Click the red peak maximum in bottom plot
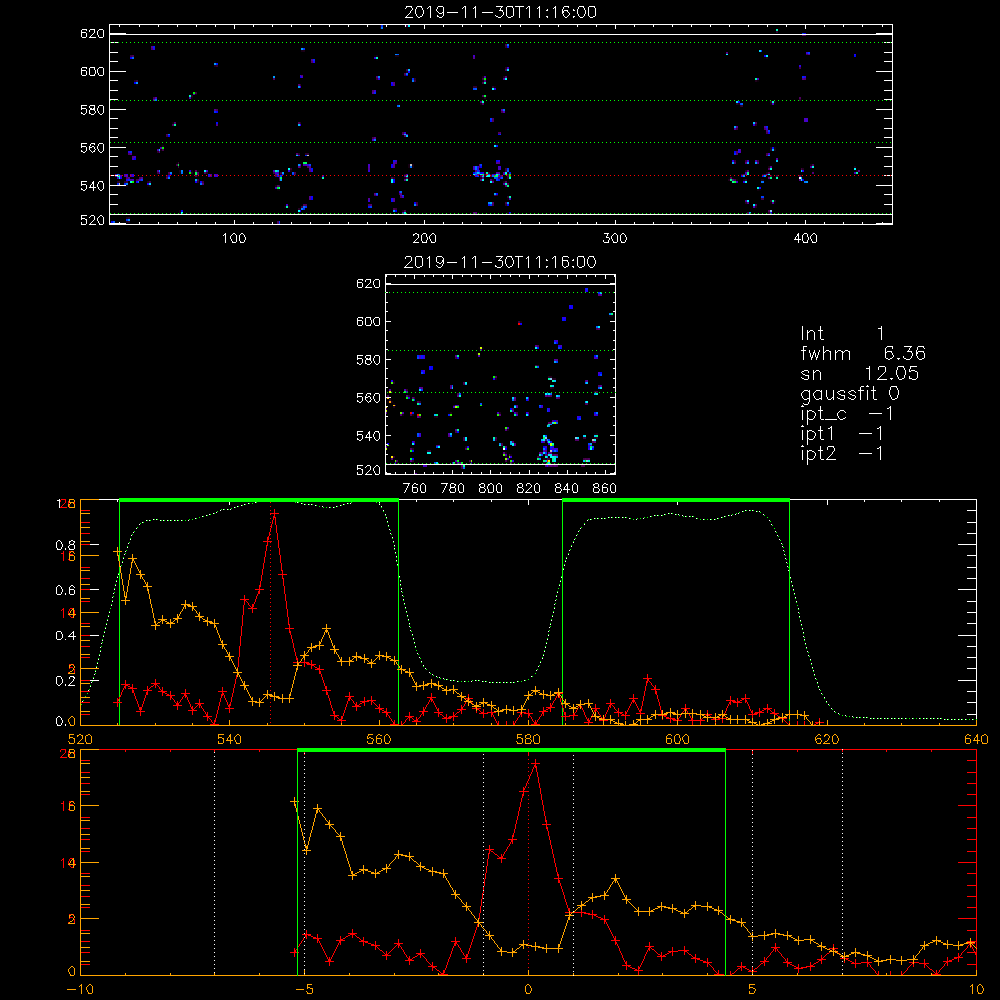Screen dimensions: 1000x1000 tap(536, 763)
